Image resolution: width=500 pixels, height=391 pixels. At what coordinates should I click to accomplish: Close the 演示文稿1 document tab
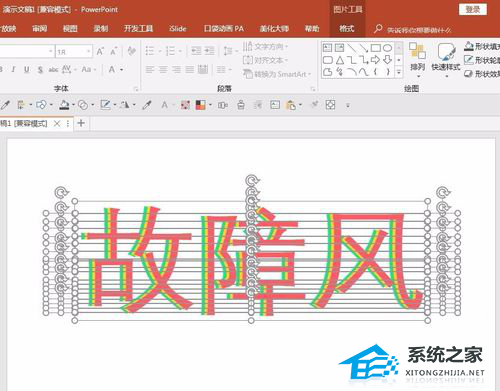click(x=57, y=124)
